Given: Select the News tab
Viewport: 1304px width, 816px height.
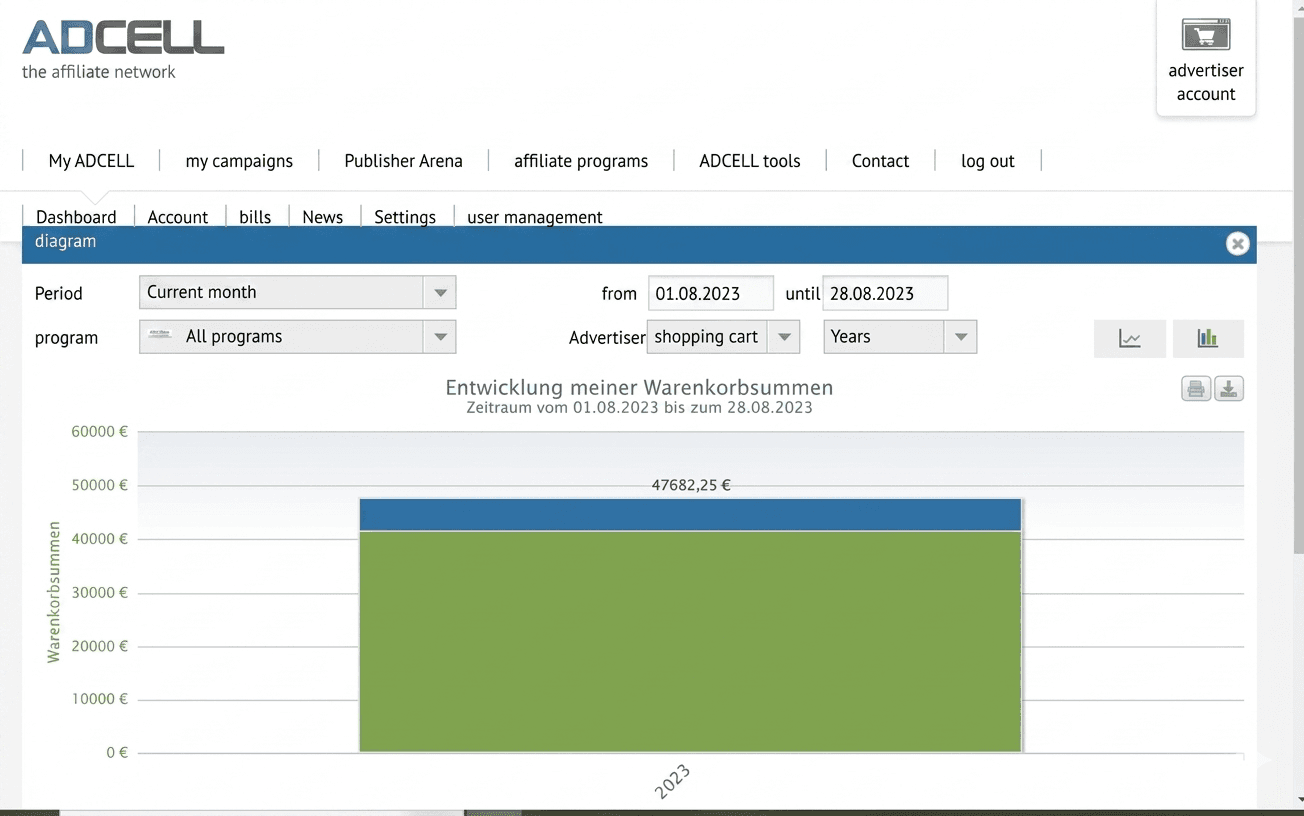Looking at the screenshot, I should point(323,217).
